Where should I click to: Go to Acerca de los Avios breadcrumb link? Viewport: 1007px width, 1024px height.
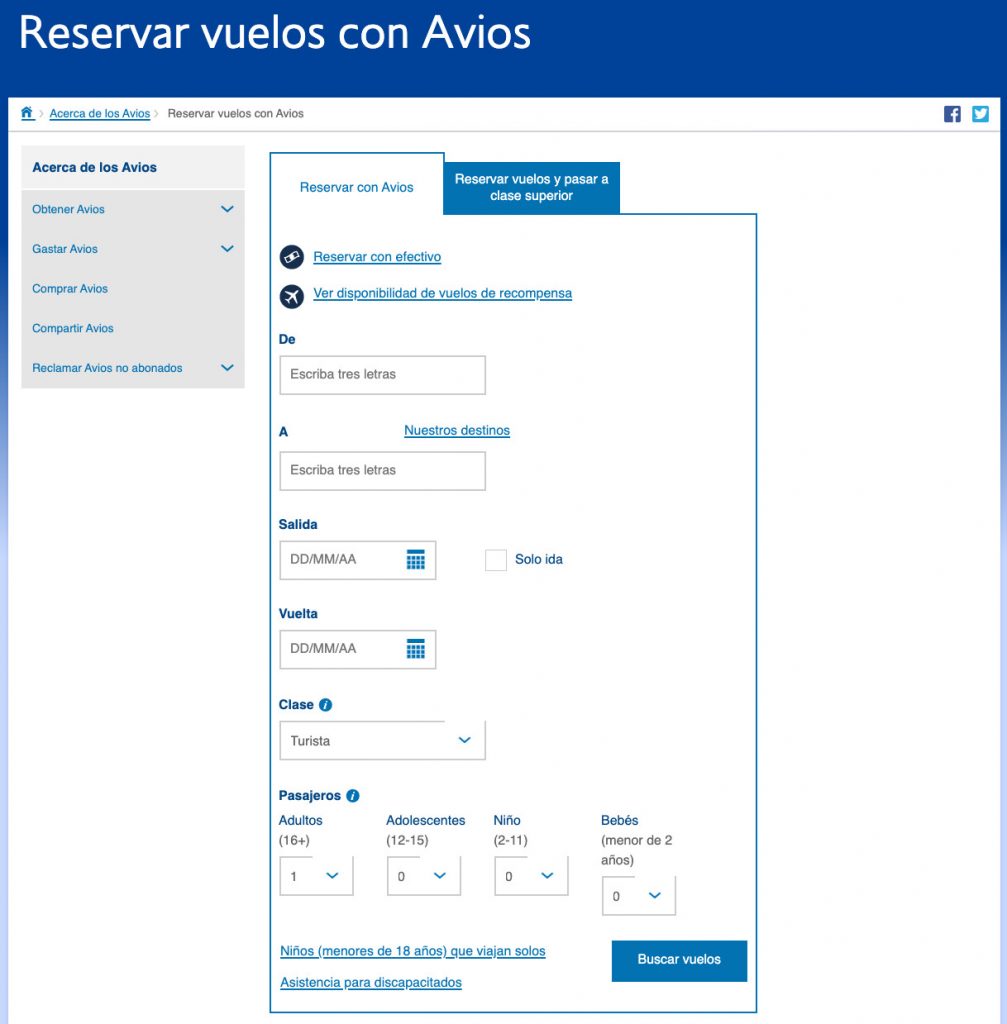coord(100,114)
